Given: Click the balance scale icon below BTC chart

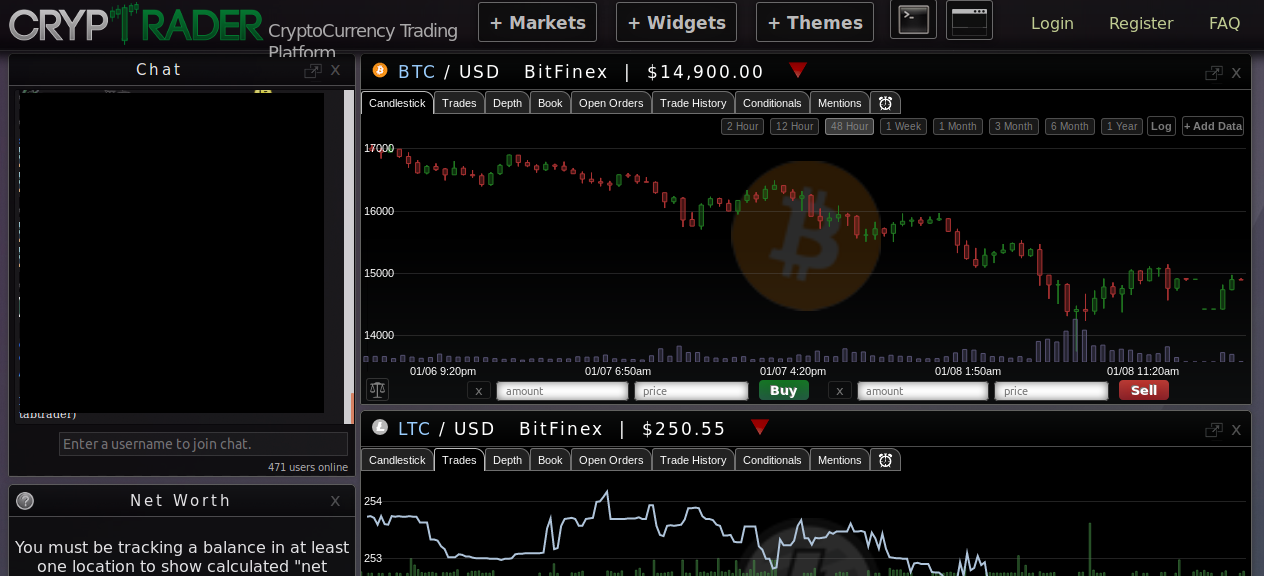Looking at the screenshot, I should (377, 390).
